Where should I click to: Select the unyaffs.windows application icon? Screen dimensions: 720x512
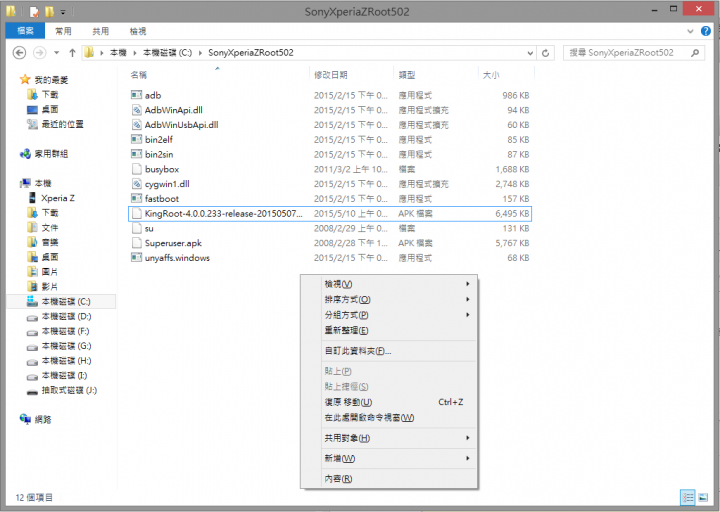coord(136,258)
